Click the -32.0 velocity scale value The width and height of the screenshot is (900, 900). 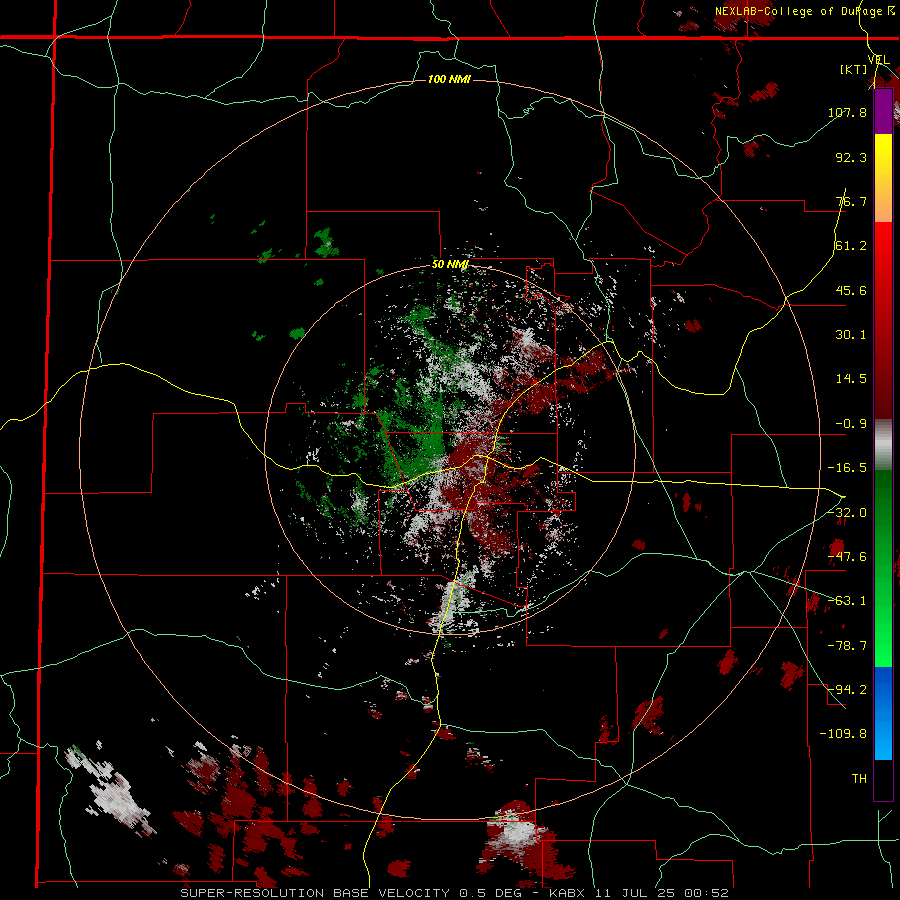[847, 513]
